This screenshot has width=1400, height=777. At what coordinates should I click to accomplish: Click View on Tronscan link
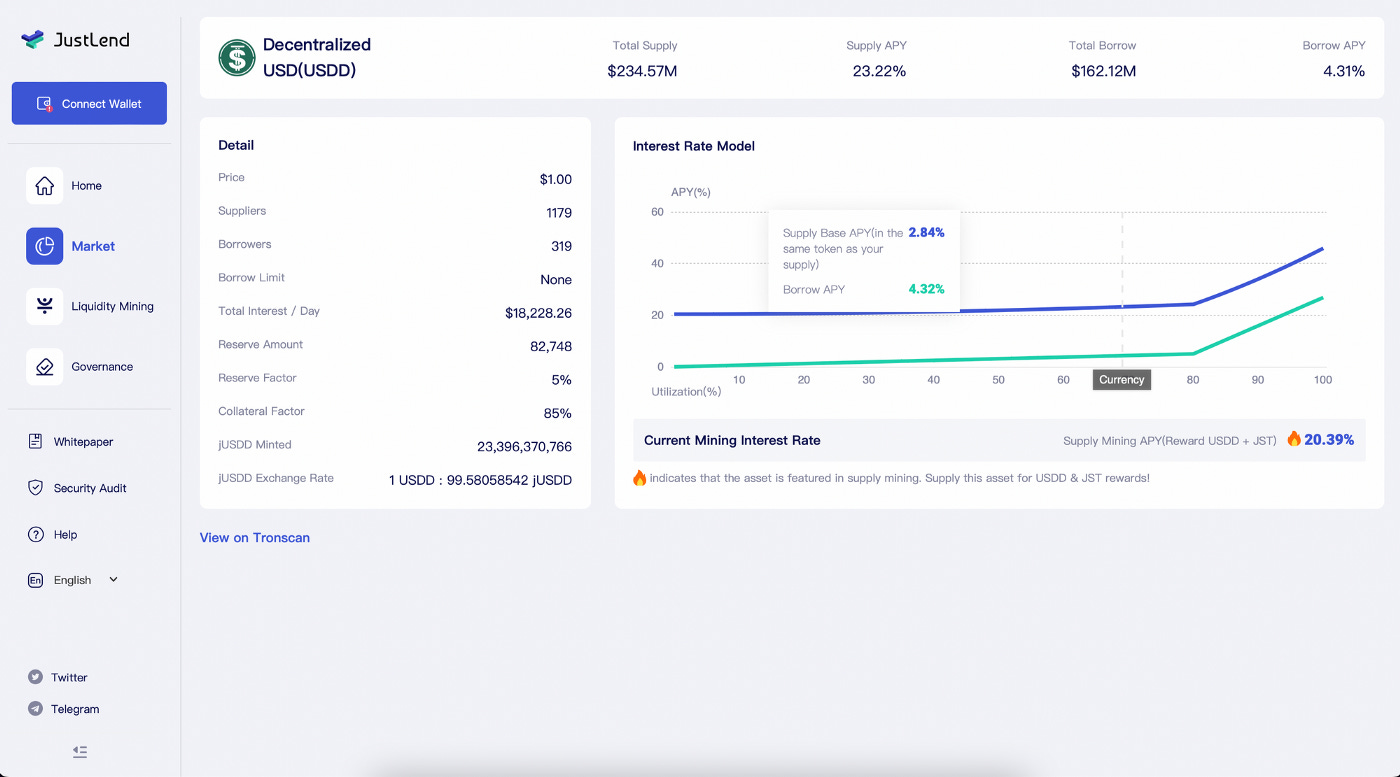[255, 537]
